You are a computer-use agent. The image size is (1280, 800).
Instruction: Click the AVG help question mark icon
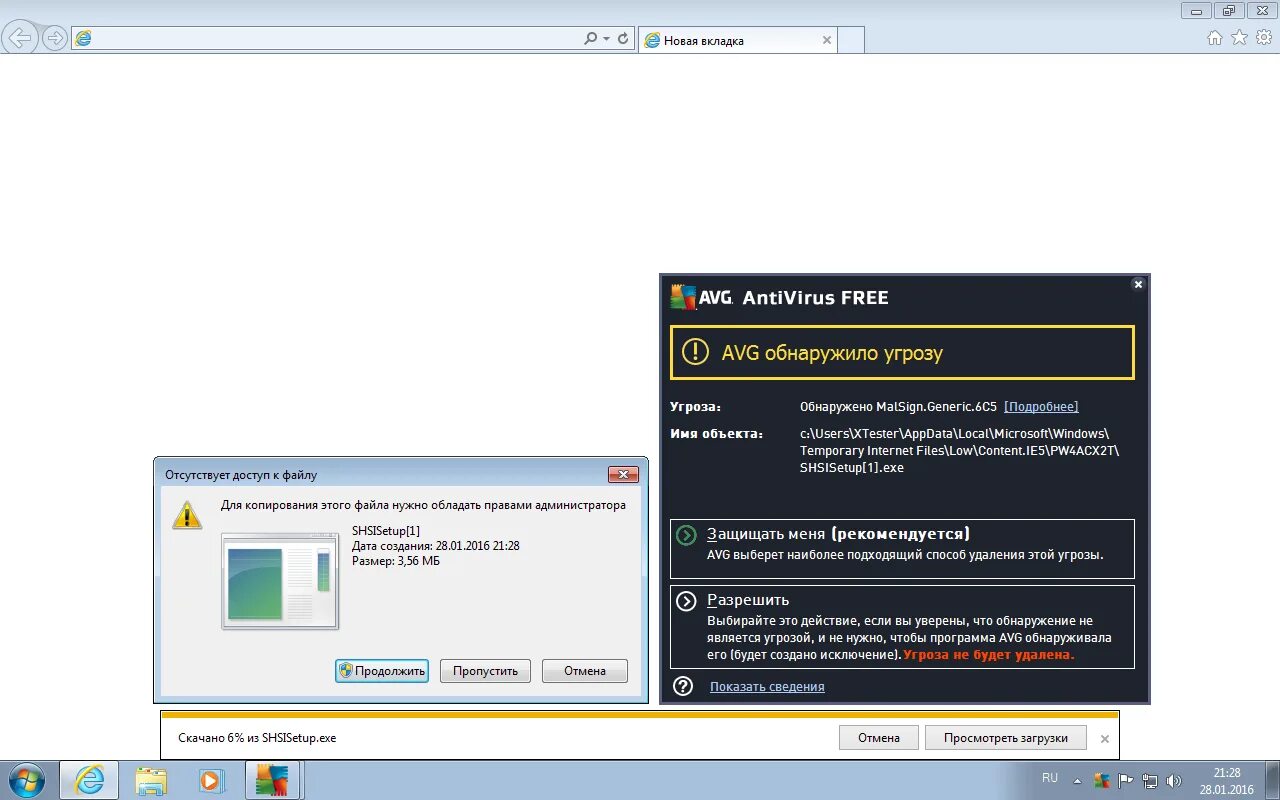pyautogui.click(x=683, y=686)
